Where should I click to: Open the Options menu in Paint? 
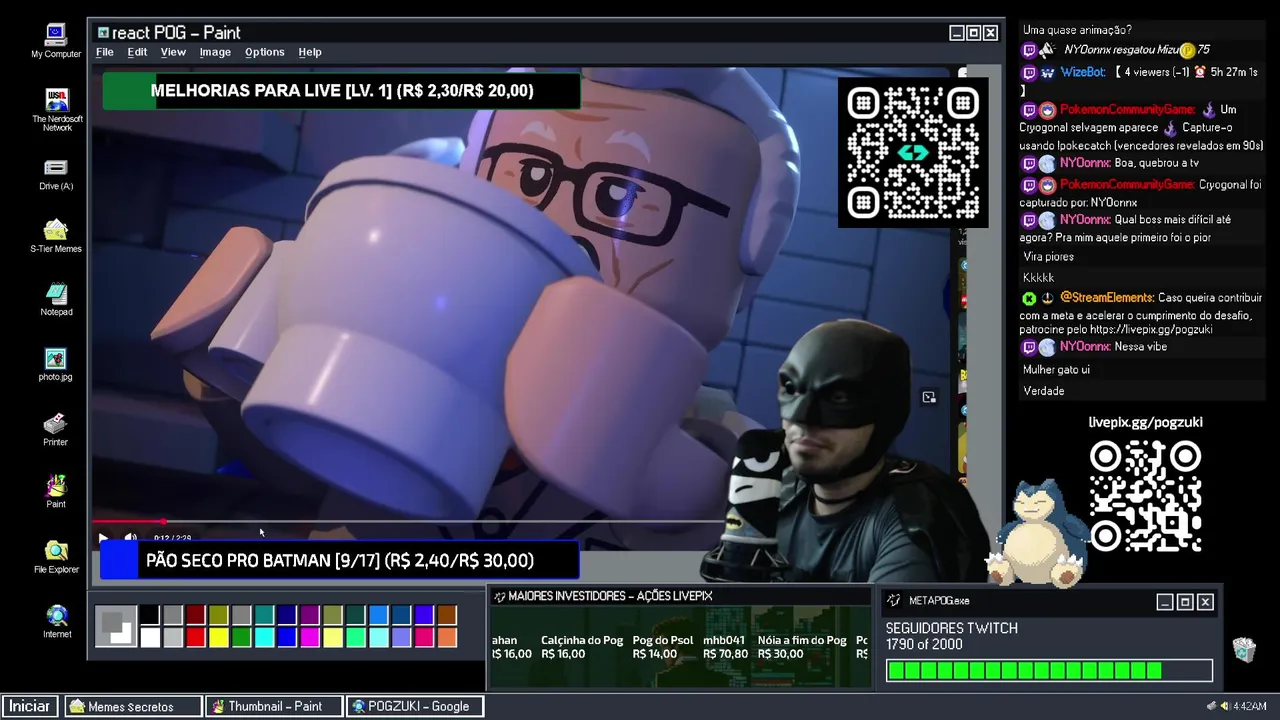(x=265, y=52)
